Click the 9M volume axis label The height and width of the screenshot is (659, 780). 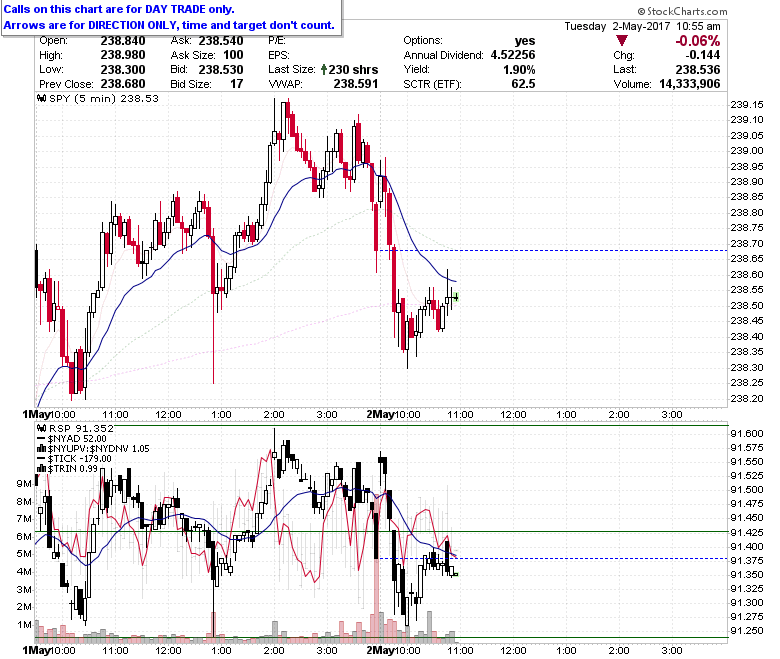pyautogui.click(x=24, y=483)
